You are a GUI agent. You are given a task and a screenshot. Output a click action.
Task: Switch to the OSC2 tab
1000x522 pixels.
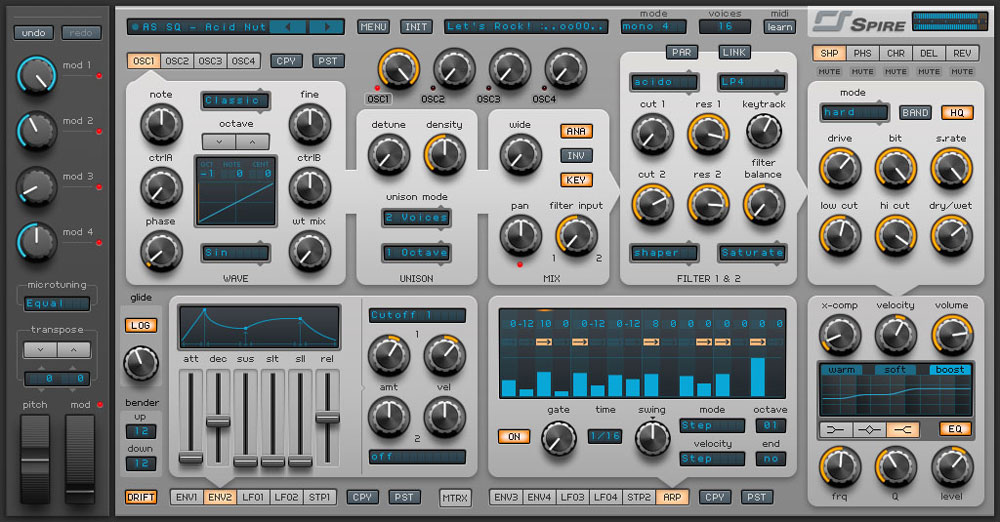(x=177, y=61)
